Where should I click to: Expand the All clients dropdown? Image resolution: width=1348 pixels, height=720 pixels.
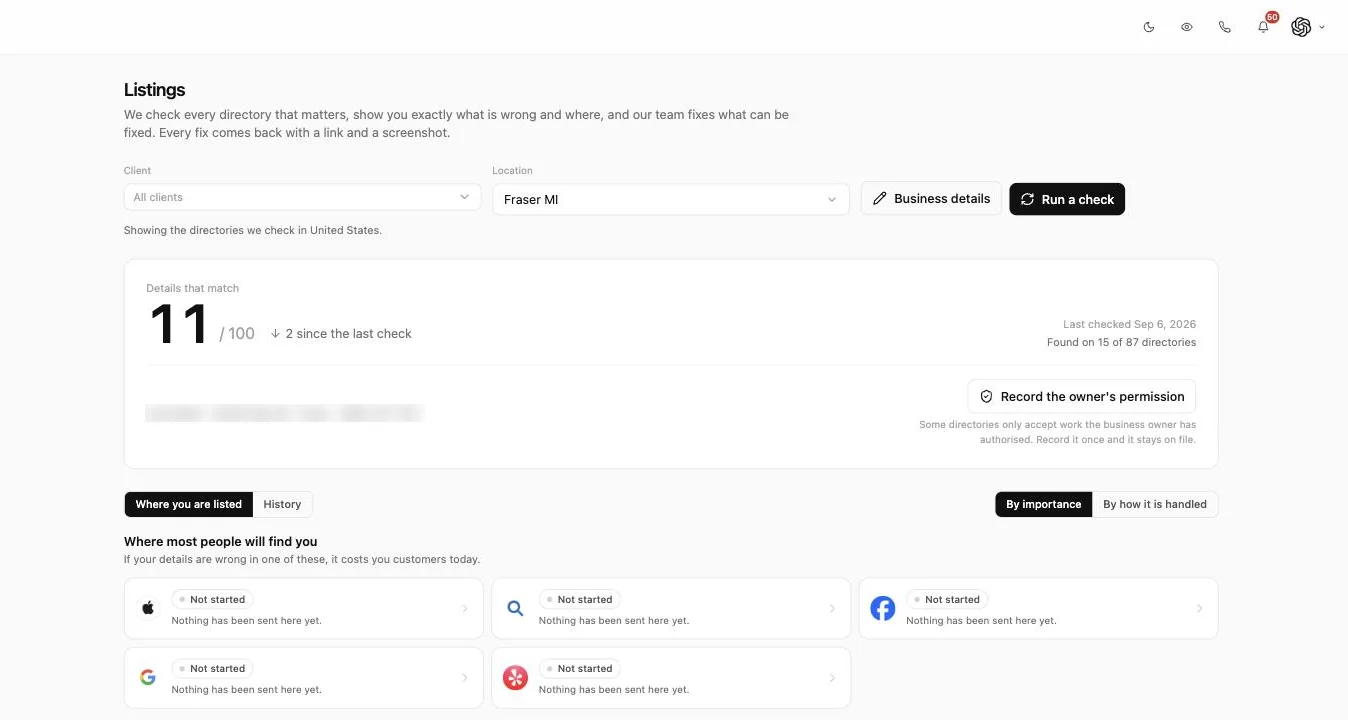tap(302, 197)
